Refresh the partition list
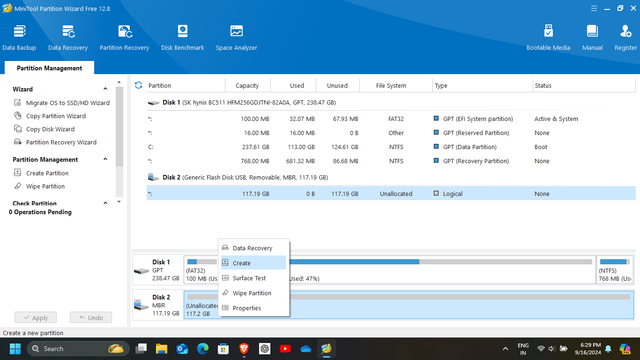The image size is (640, 360). (x=138, y=85)
